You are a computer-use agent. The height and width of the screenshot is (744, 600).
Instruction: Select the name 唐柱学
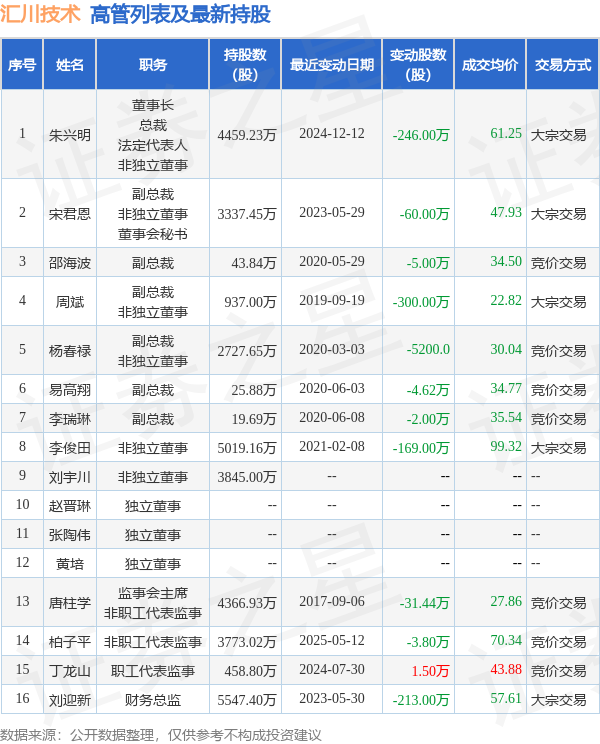coord(70,603)
